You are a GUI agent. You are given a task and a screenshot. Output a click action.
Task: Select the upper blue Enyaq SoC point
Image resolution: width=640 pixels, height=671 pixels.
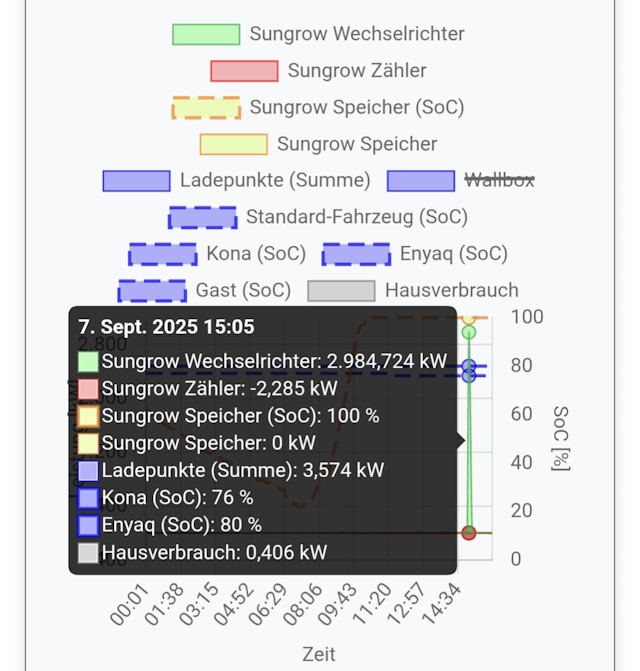click(x=469, y=366)
